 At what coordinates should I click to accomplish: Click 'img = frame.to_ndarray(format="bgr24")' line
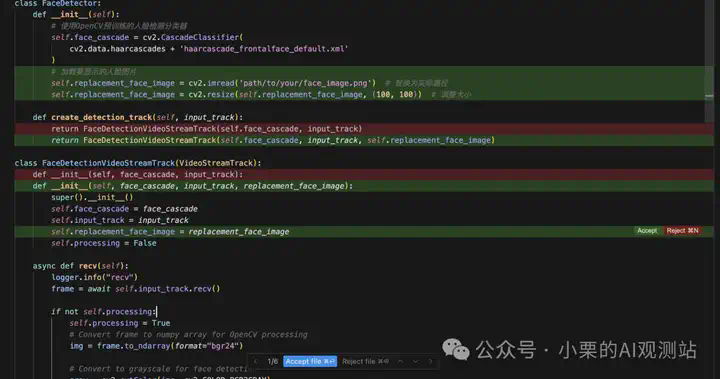tap(156, 346)
